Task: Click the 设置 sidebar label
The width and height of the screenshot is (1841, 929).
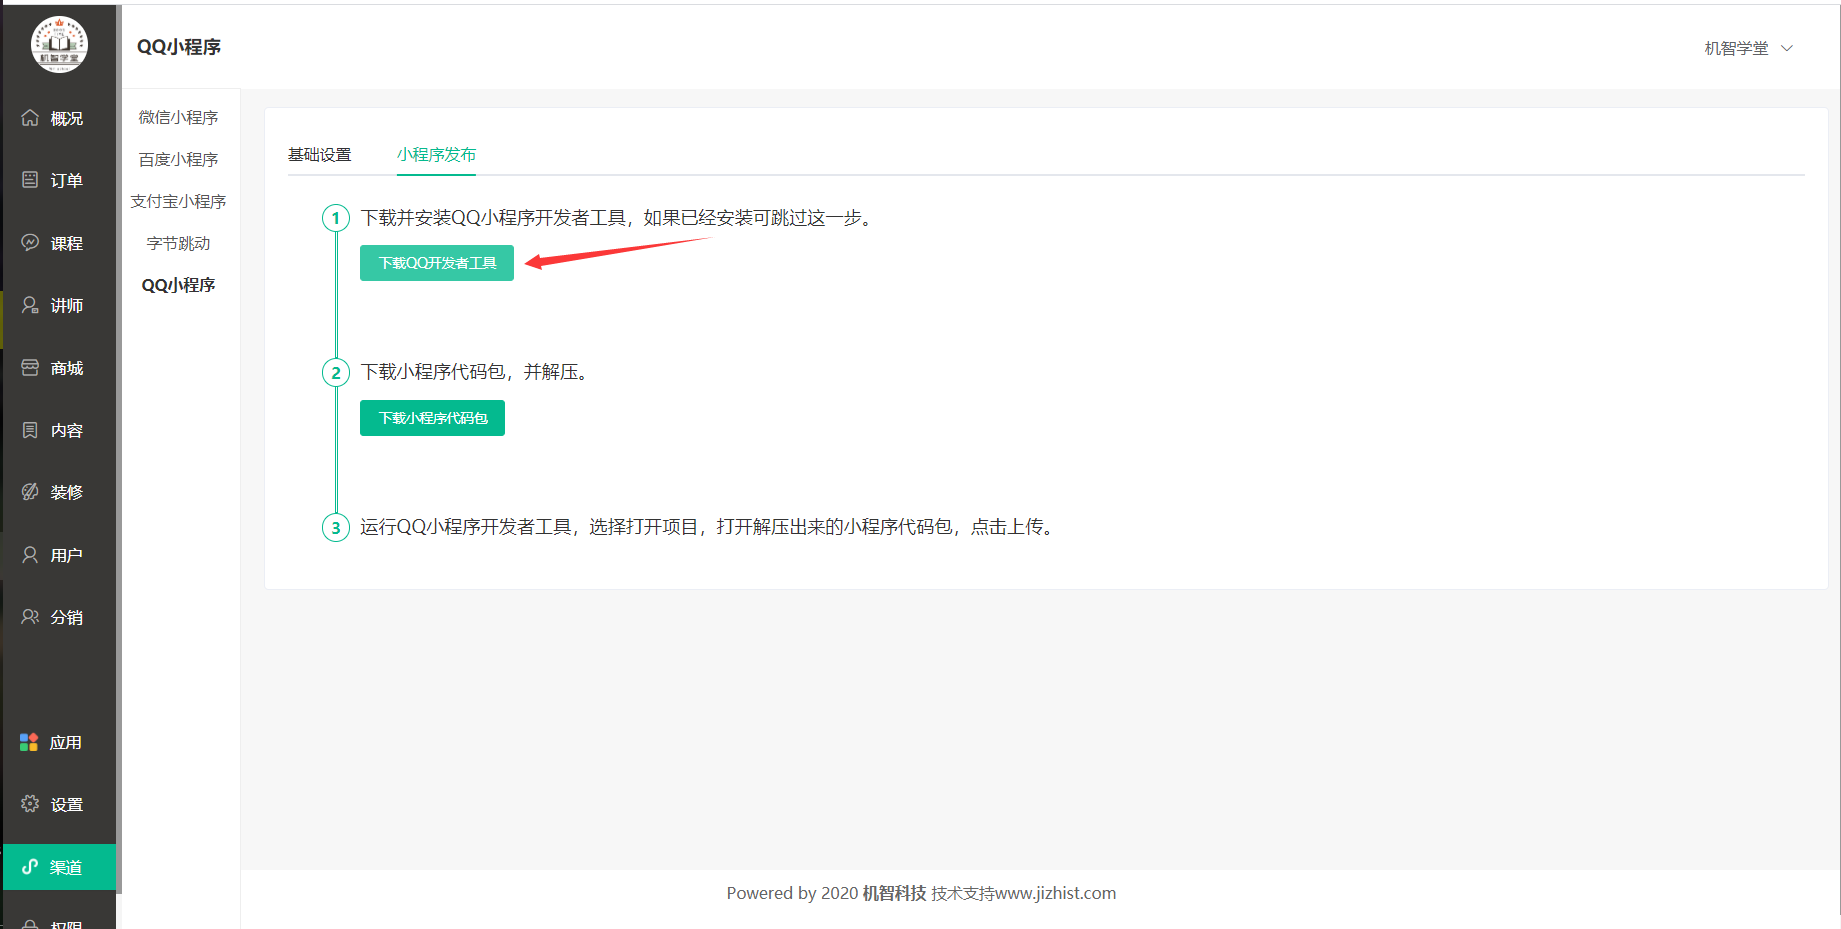Action: click(67, 804)
